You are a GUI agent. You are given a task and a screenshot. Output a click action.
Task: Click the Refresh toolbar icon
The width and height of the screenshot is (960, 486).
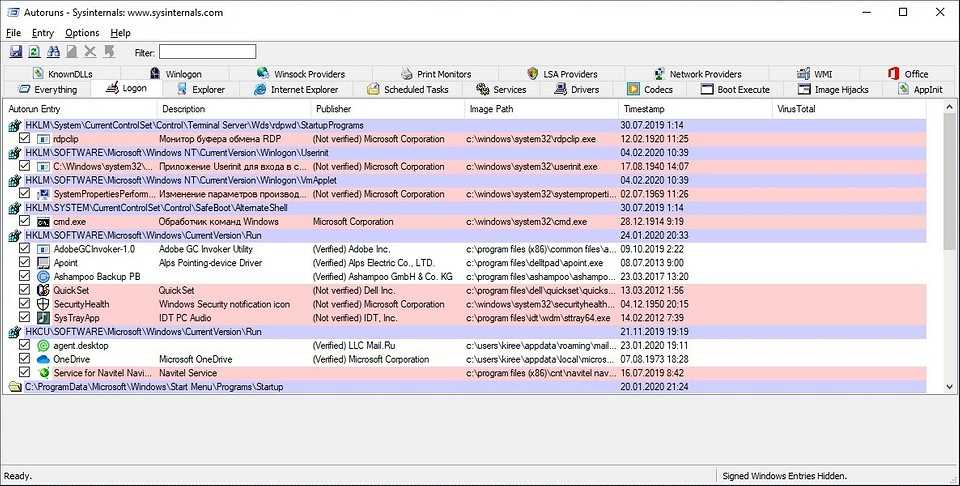(34, 52)
